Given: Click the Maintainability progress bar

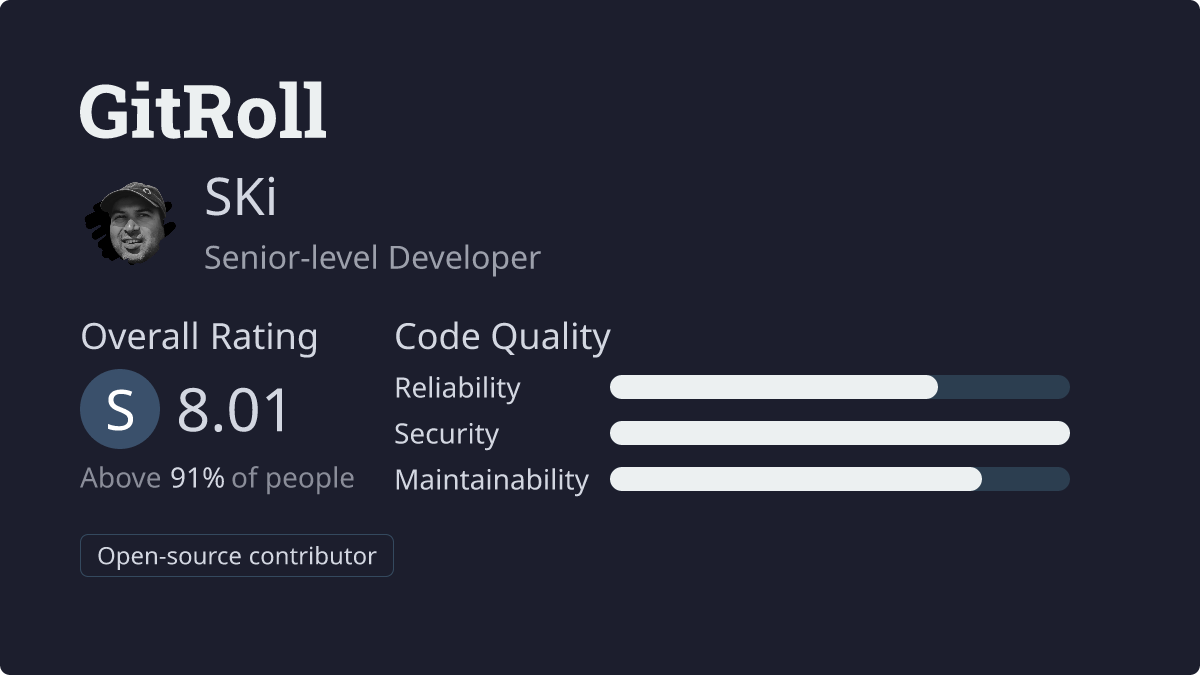Looking at the screenshot, I should click(840, 479).
